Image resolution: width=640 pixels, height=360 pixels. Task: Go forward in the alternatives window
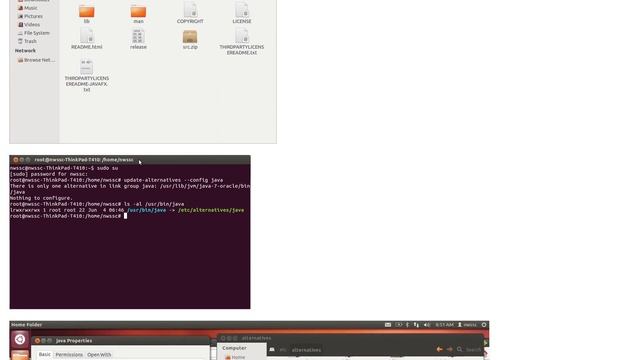tap(449, 349)
